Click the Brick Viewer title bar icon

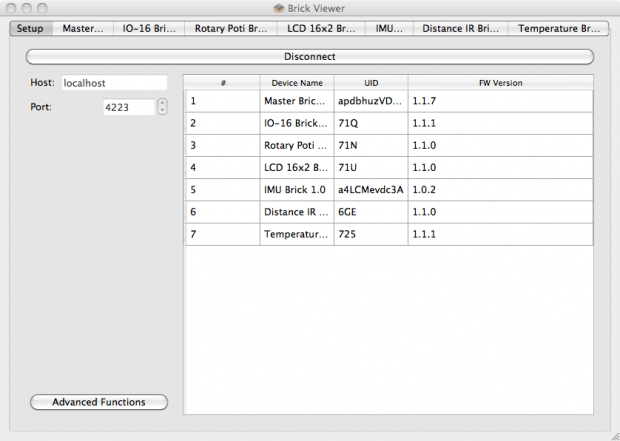point(278,8)
